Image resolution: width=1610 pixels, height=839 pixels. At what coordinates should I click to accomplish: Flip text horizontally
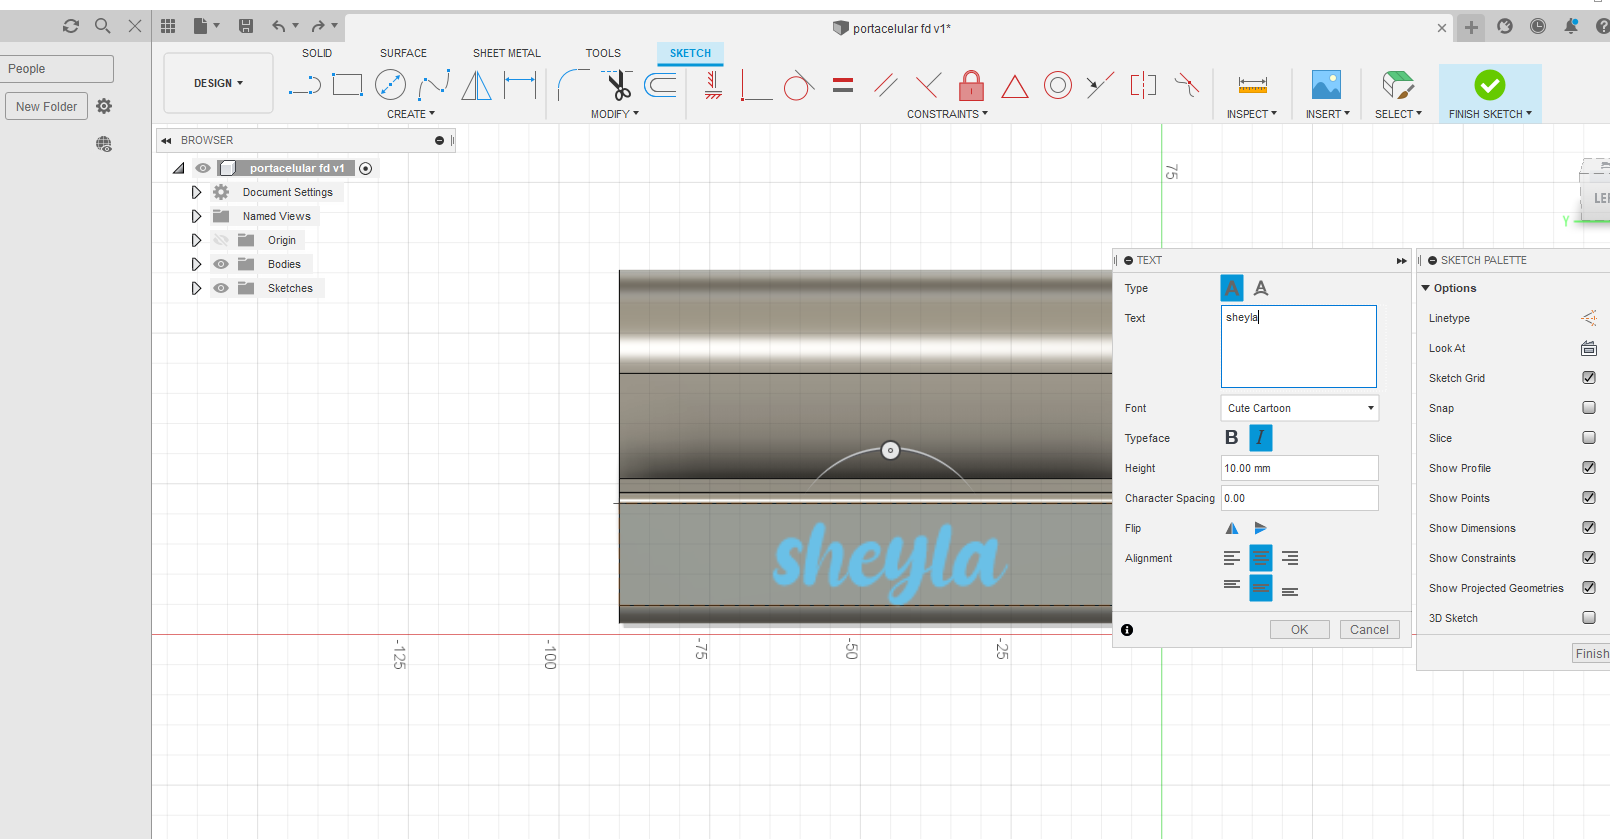(1232, 528)
